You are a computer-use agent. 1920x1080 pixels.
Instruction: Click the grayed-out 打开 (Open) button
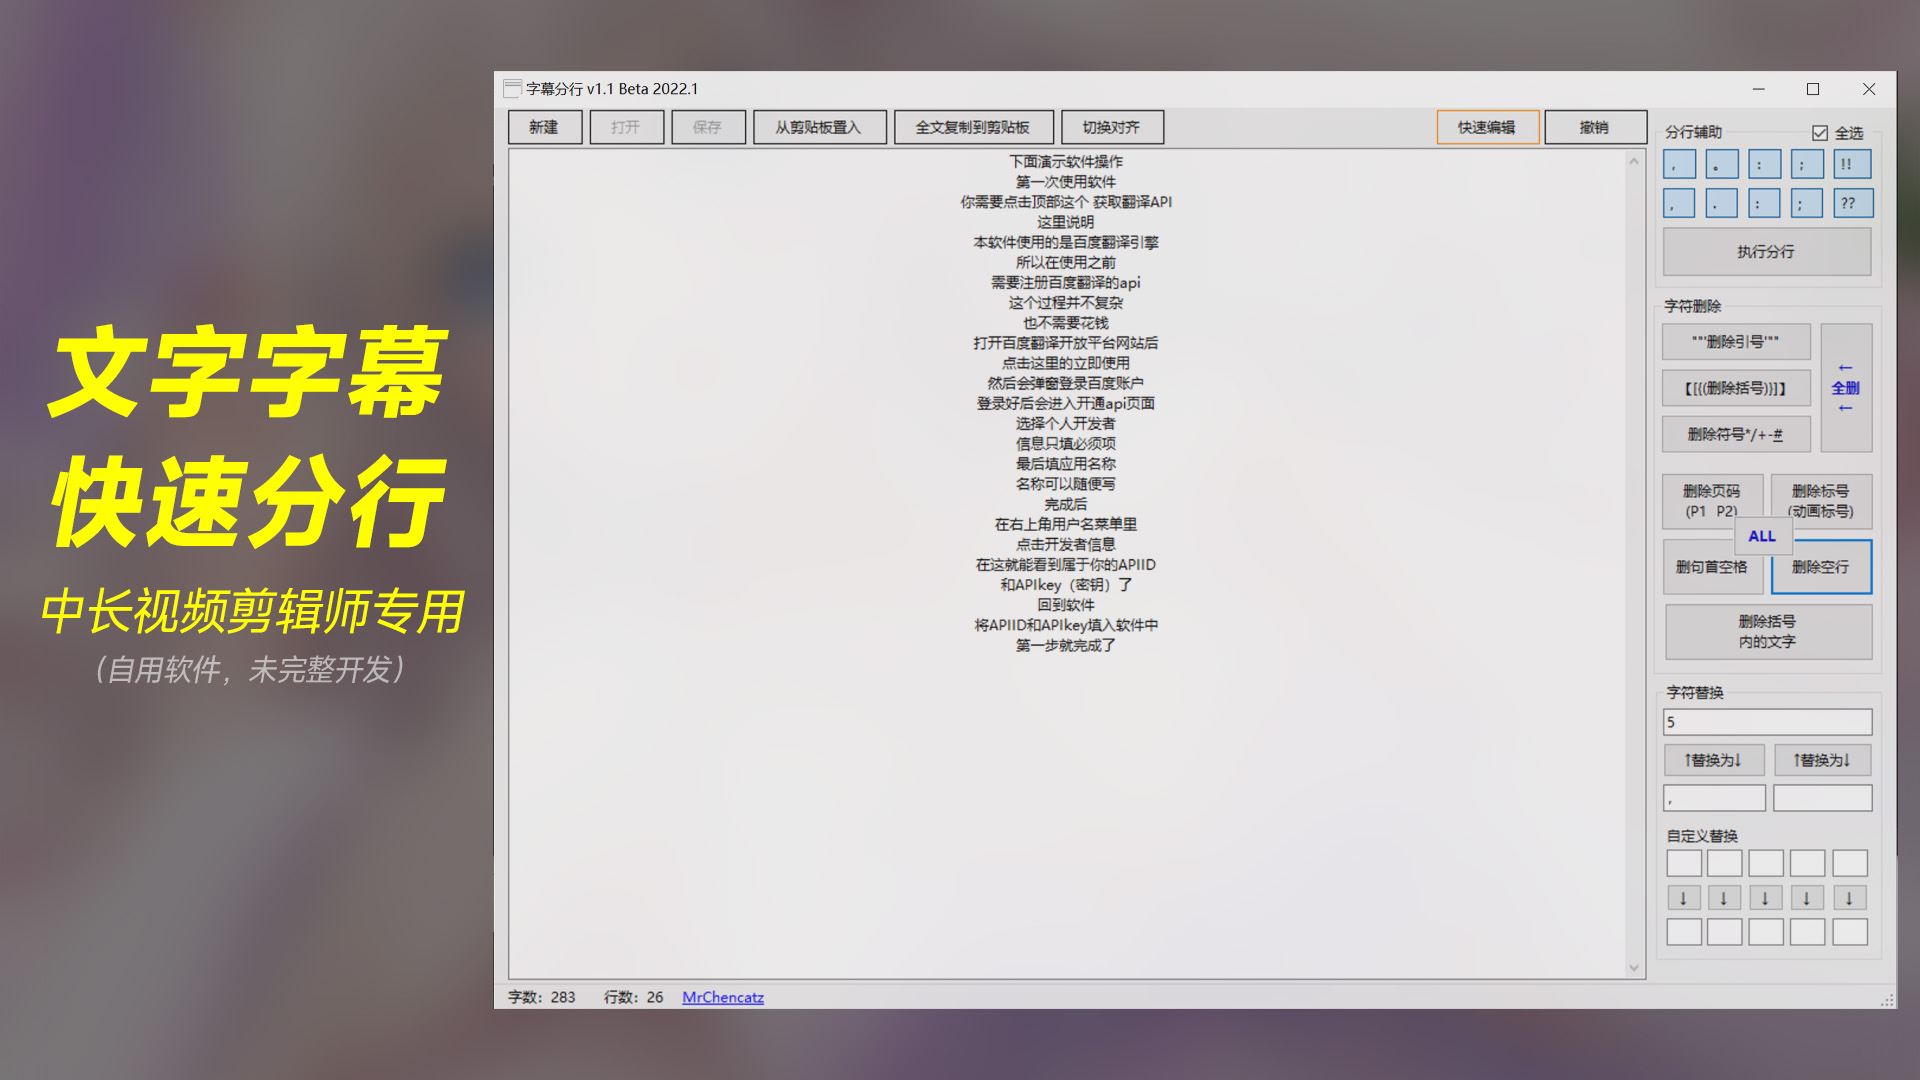(626, 127)
